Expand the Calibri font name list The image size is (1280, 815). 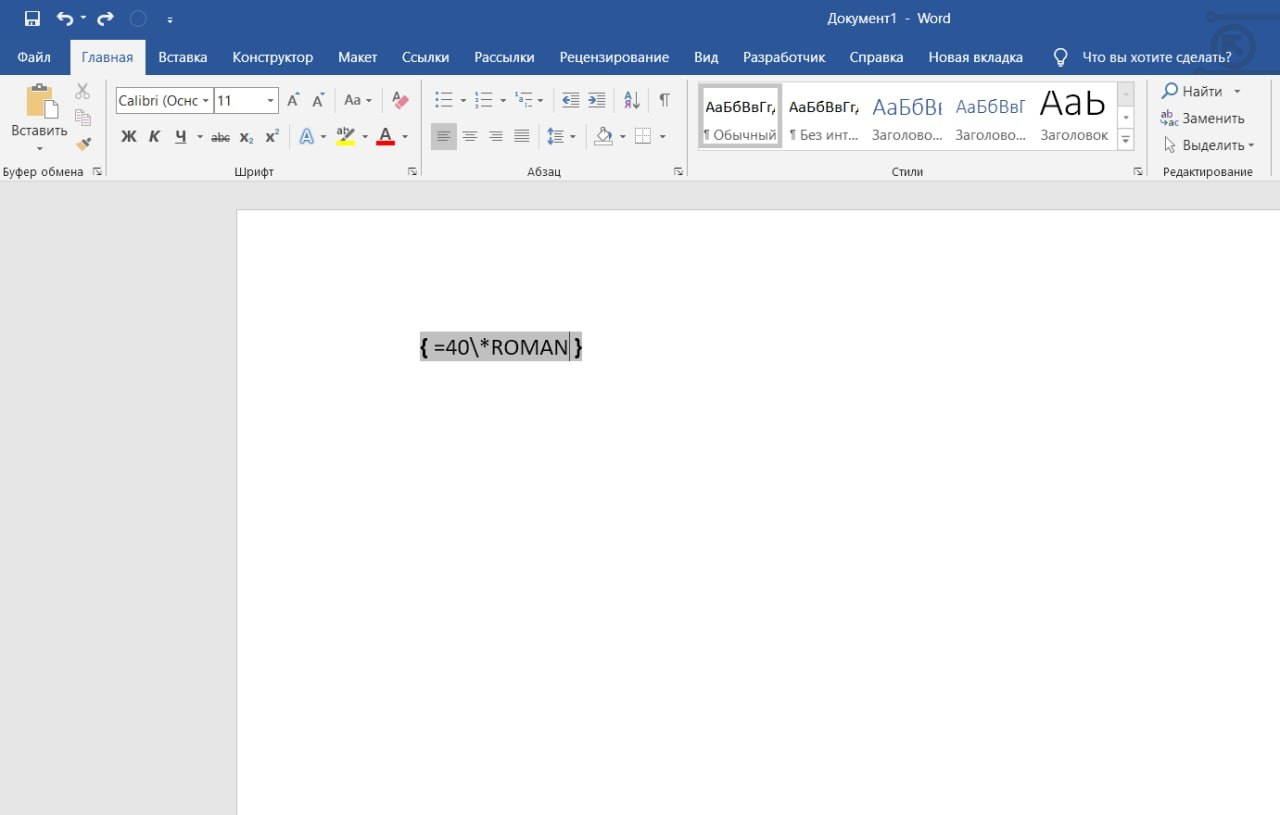[205, 101]
